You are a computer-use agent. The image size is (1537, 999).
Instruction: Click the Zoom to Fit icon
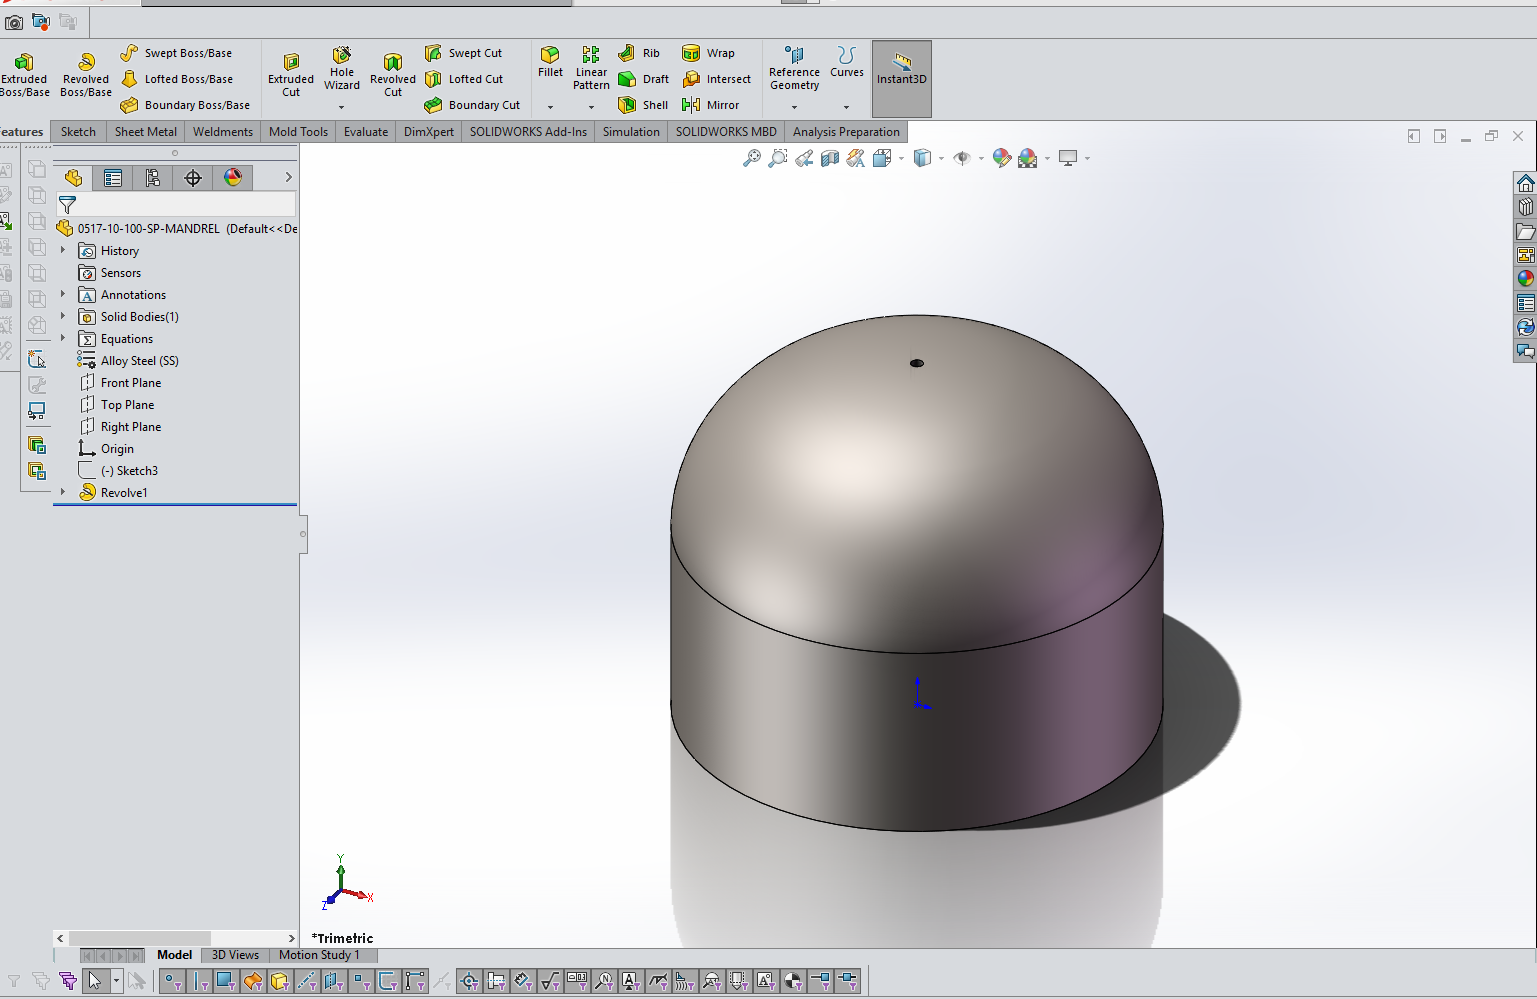coord(753,157)
